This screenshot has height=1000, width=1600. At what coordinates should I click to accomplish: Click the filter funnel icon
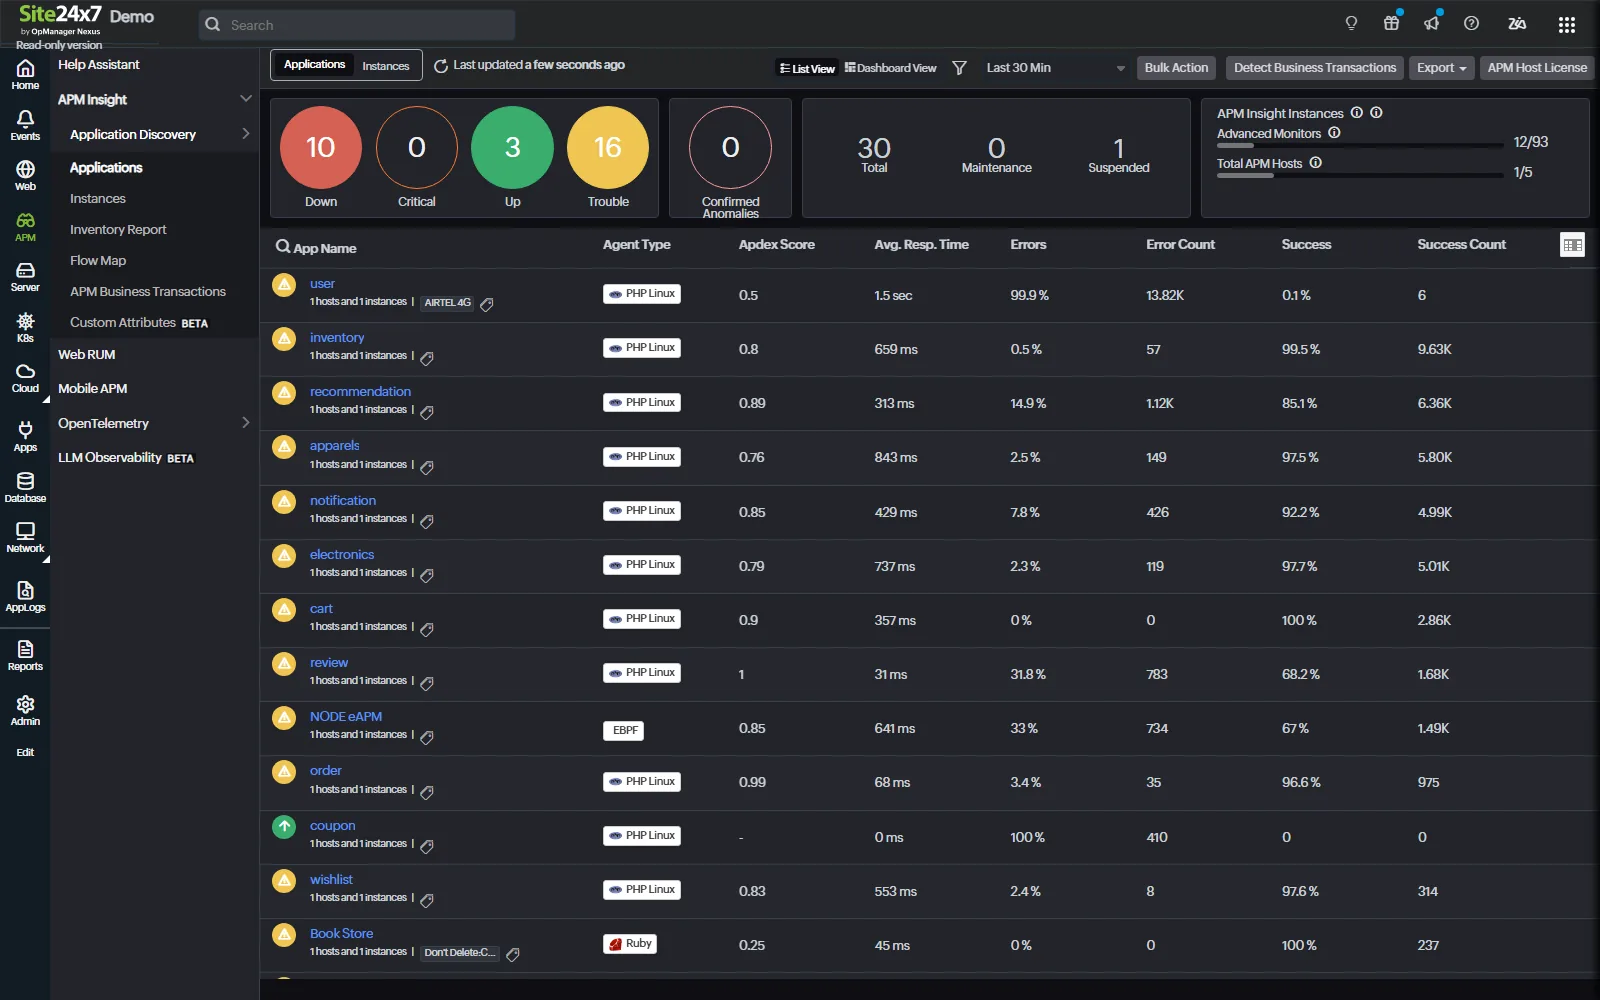pos(959,68)
